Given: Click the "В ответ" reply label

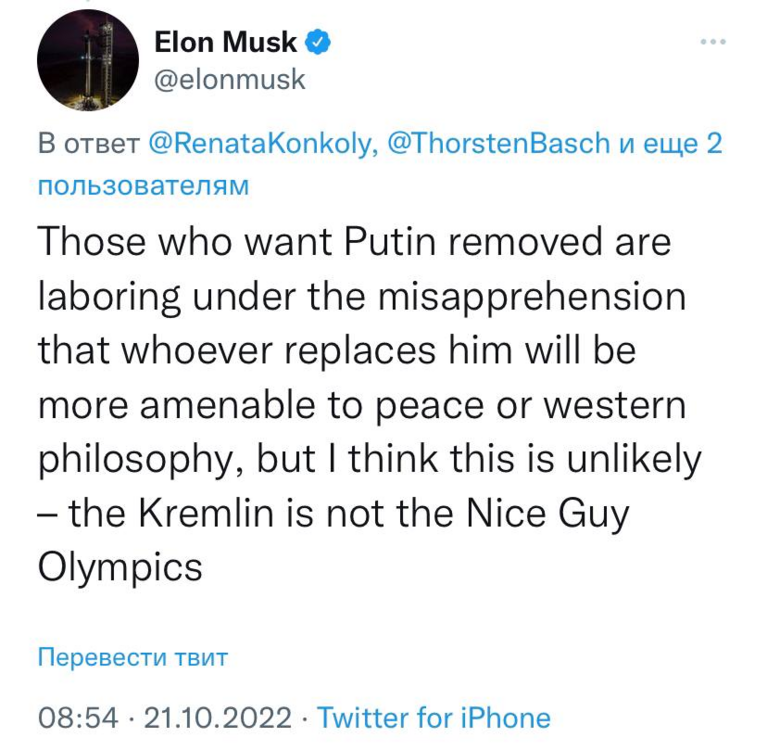Looking at the screenshot, I should pyautogui.click(x=86, y=143).
